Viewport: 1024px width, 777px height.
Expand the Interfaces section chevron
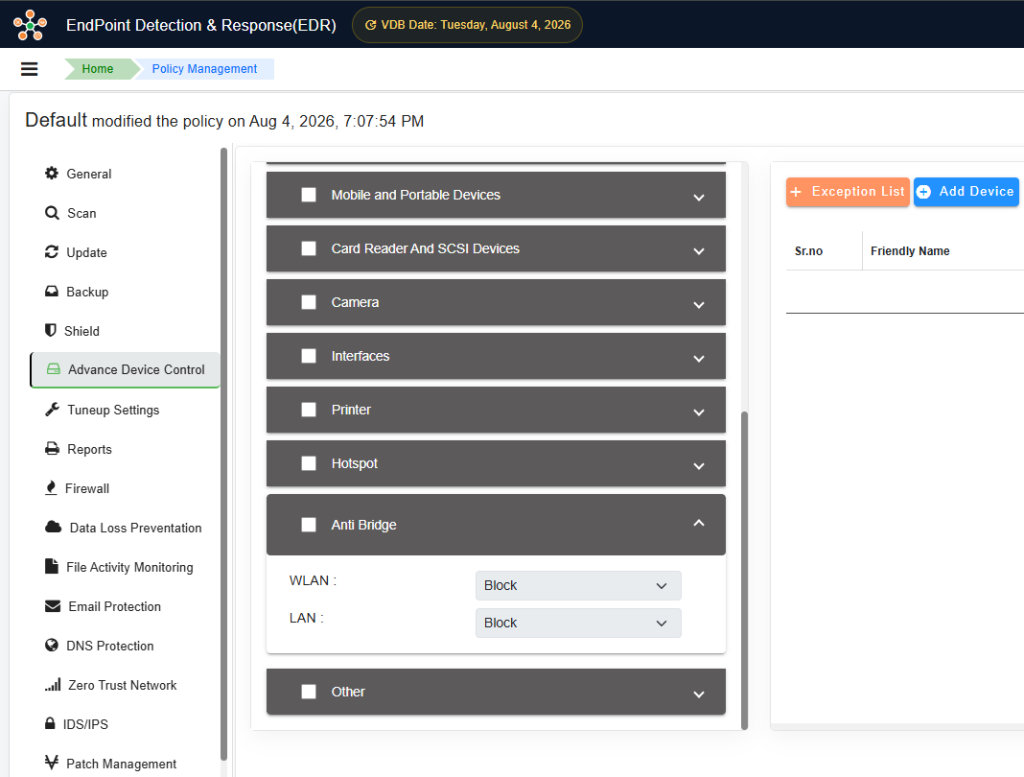[x=699, y=358]
